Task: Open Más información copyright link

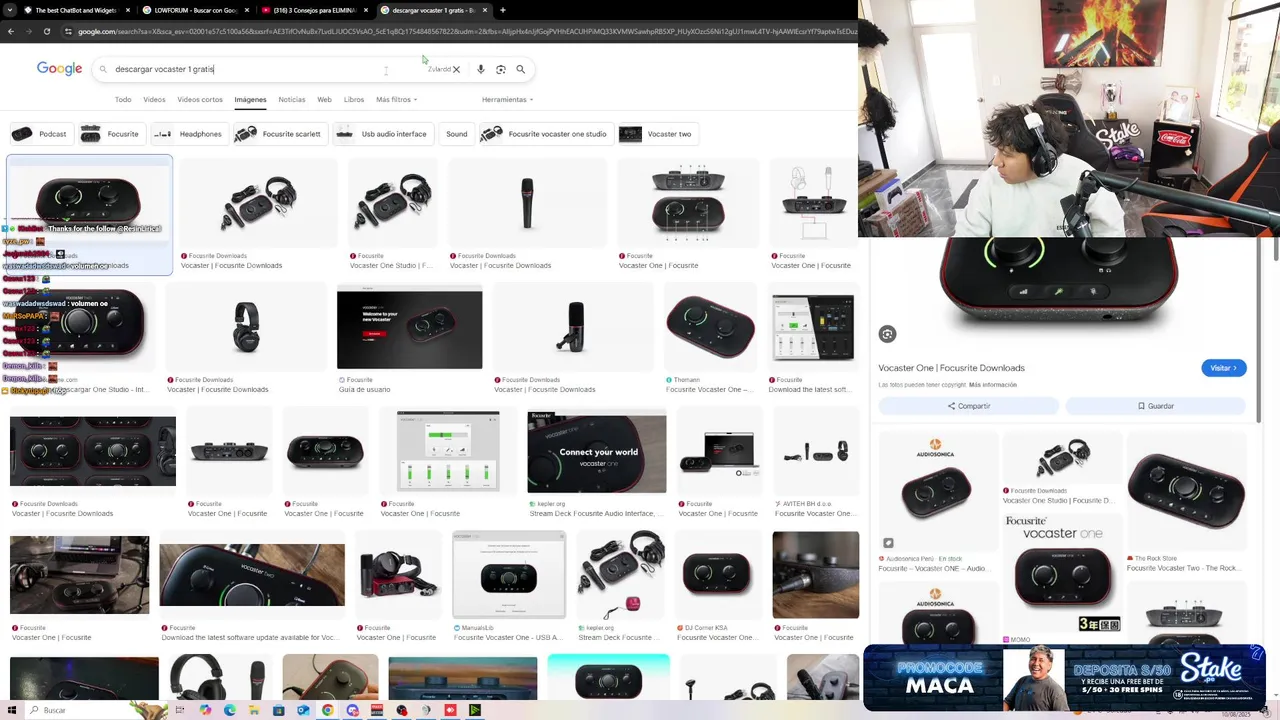Action: [x=992, y=385]
